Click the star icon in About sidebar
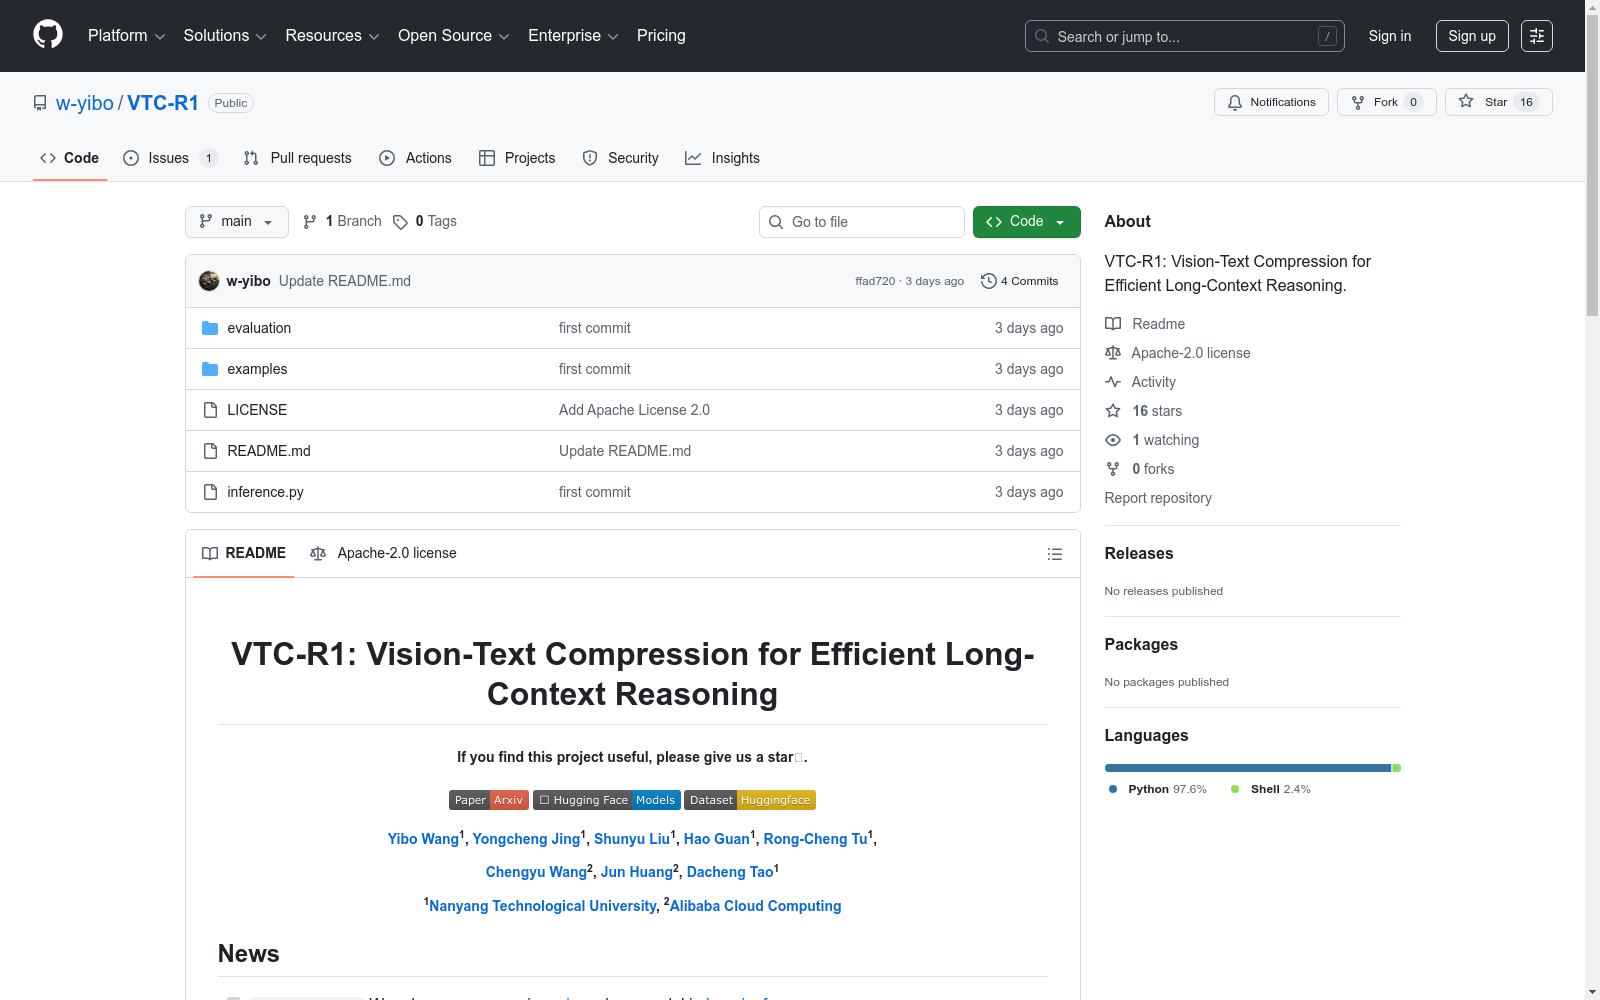Image resolution: width=1600 pixels, height=1000 pixels. 1113,411
